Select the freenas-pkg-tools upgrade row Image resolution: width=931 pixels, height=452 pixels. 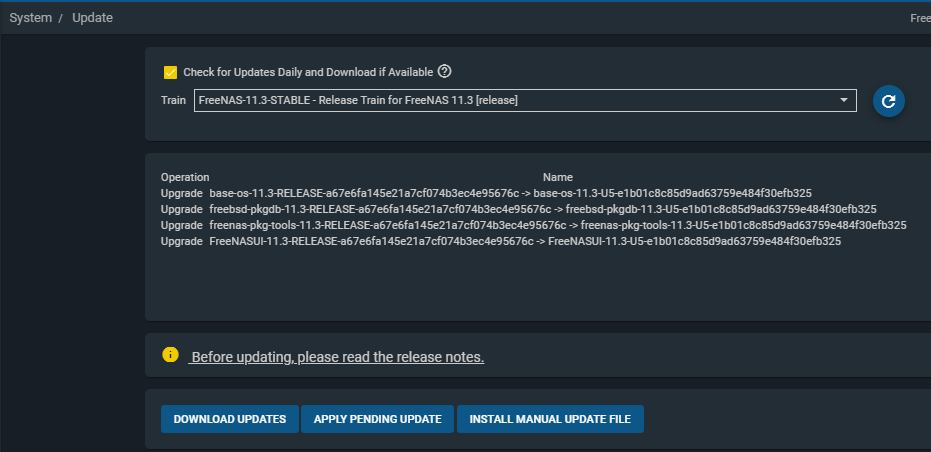(x=533, y=225)
